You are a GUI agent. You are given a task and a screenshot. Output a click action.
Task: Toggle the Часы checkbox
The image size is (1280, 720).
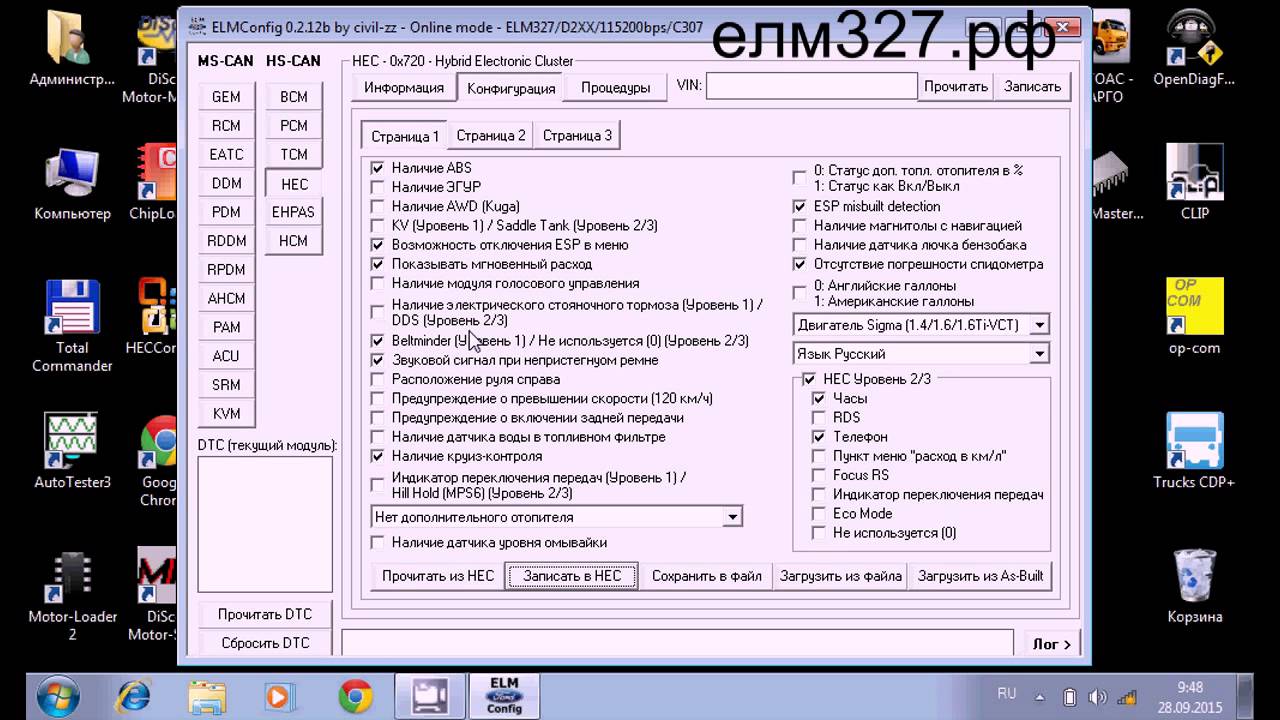(x=819, y=398)
